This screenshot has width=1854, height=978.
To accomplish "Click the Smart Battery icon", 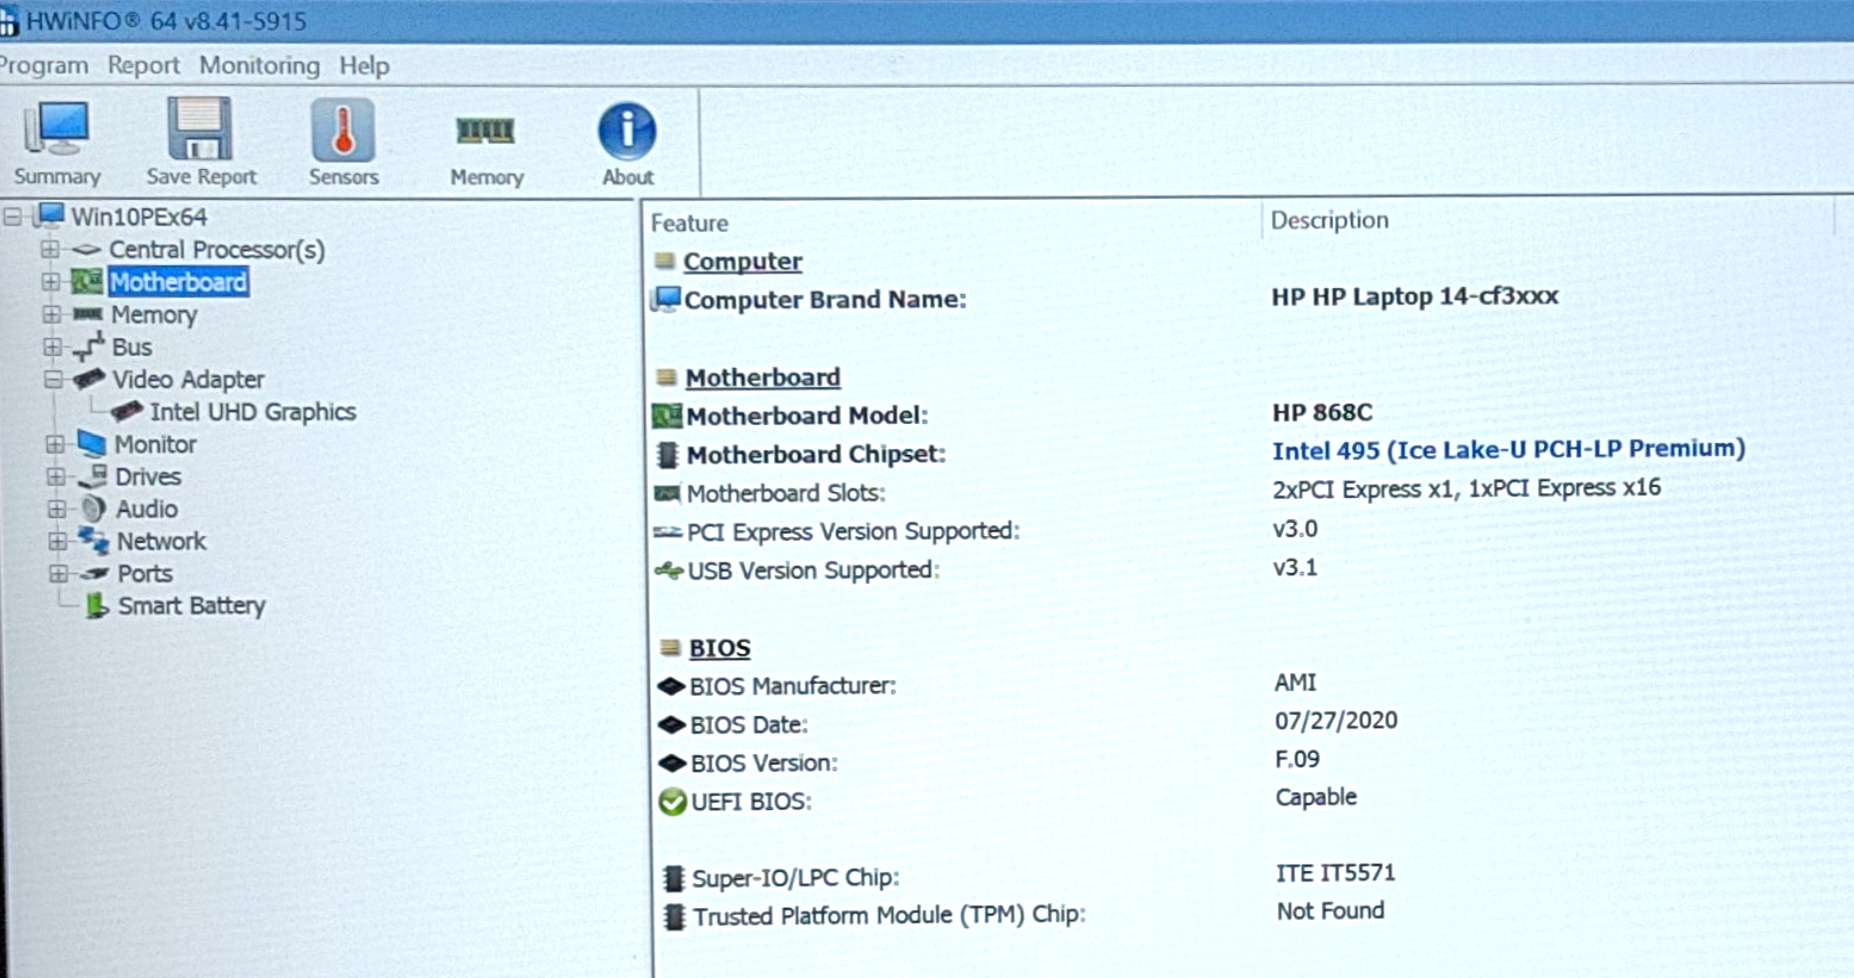I will 96,605.
